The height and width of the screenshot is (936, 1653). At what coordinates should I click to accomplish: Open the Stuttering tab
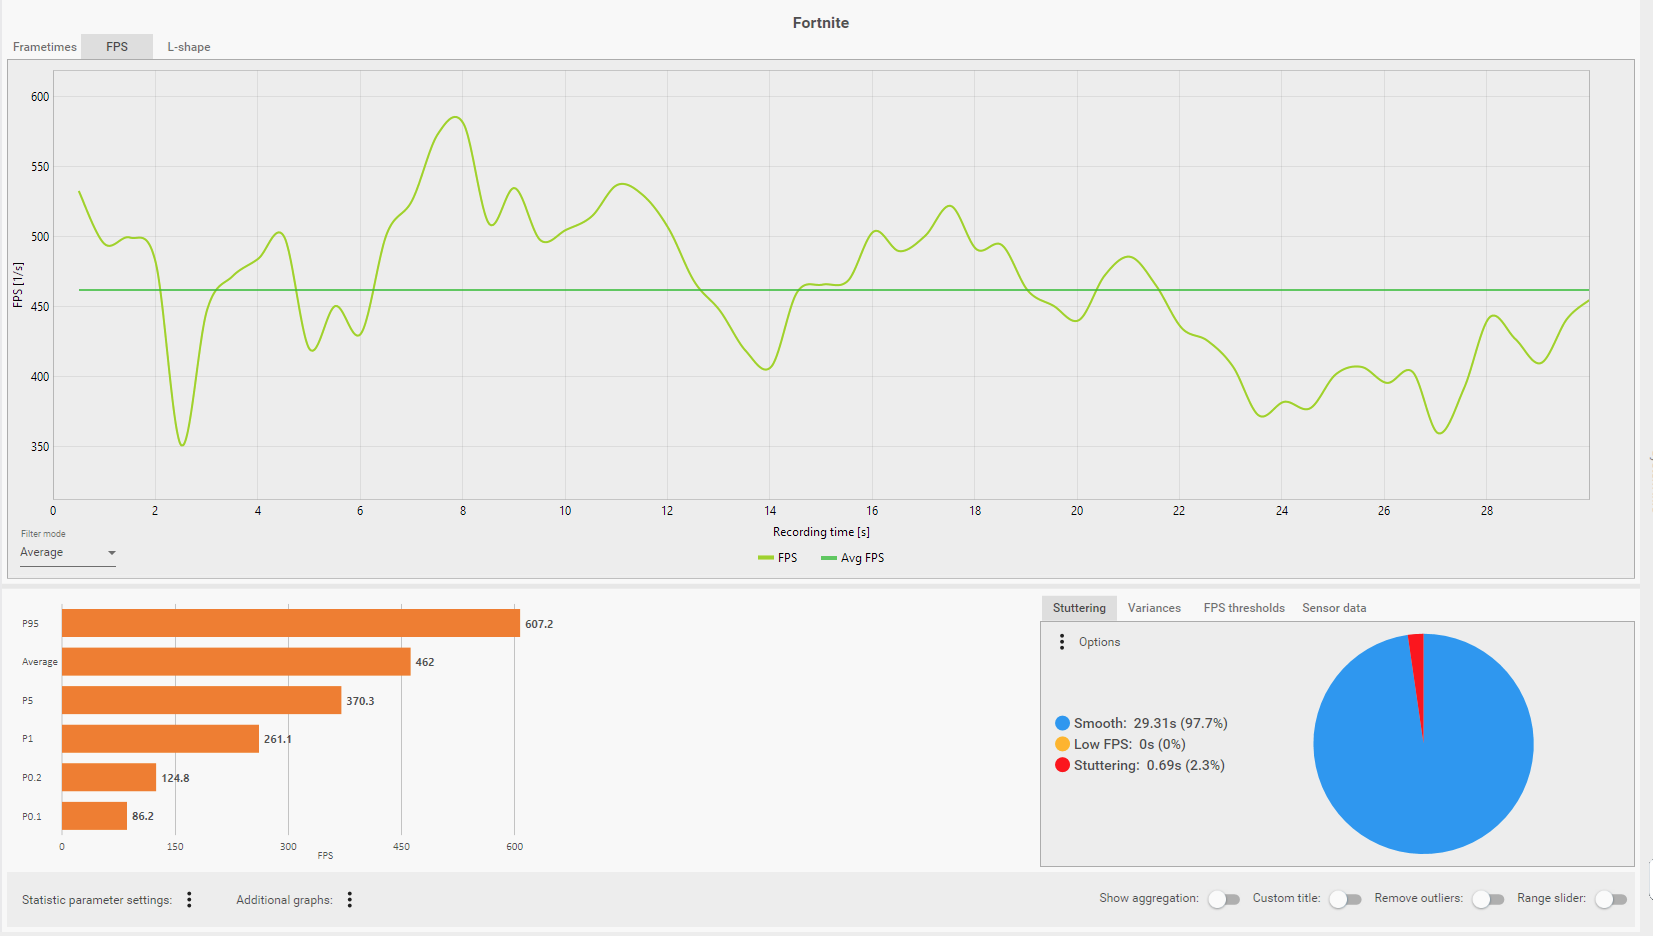[1079, 608]
